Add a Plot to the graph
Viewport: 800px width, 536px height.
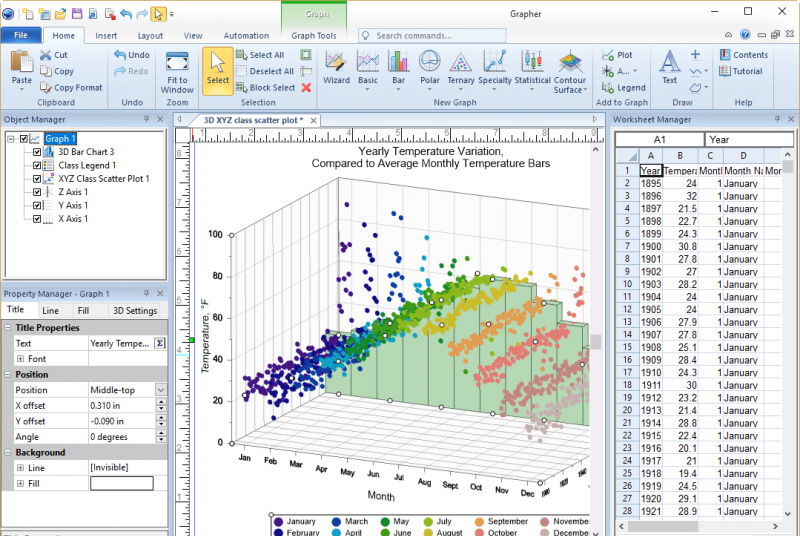pyautogui.click(x=617, y=55)
